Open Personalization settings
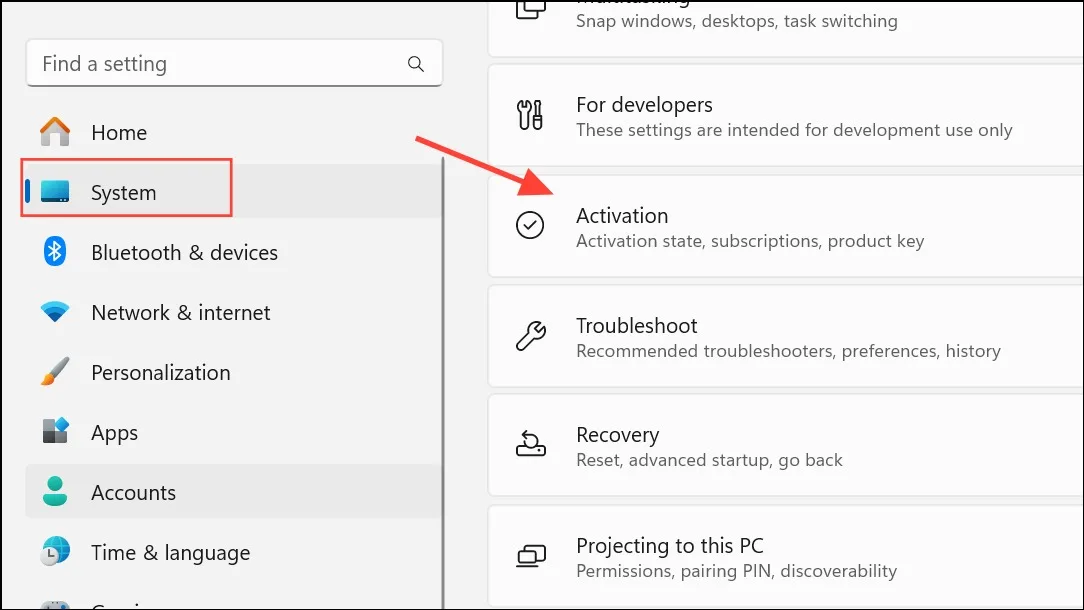This screenshot has height=610, width=1084. coord(234,372)
